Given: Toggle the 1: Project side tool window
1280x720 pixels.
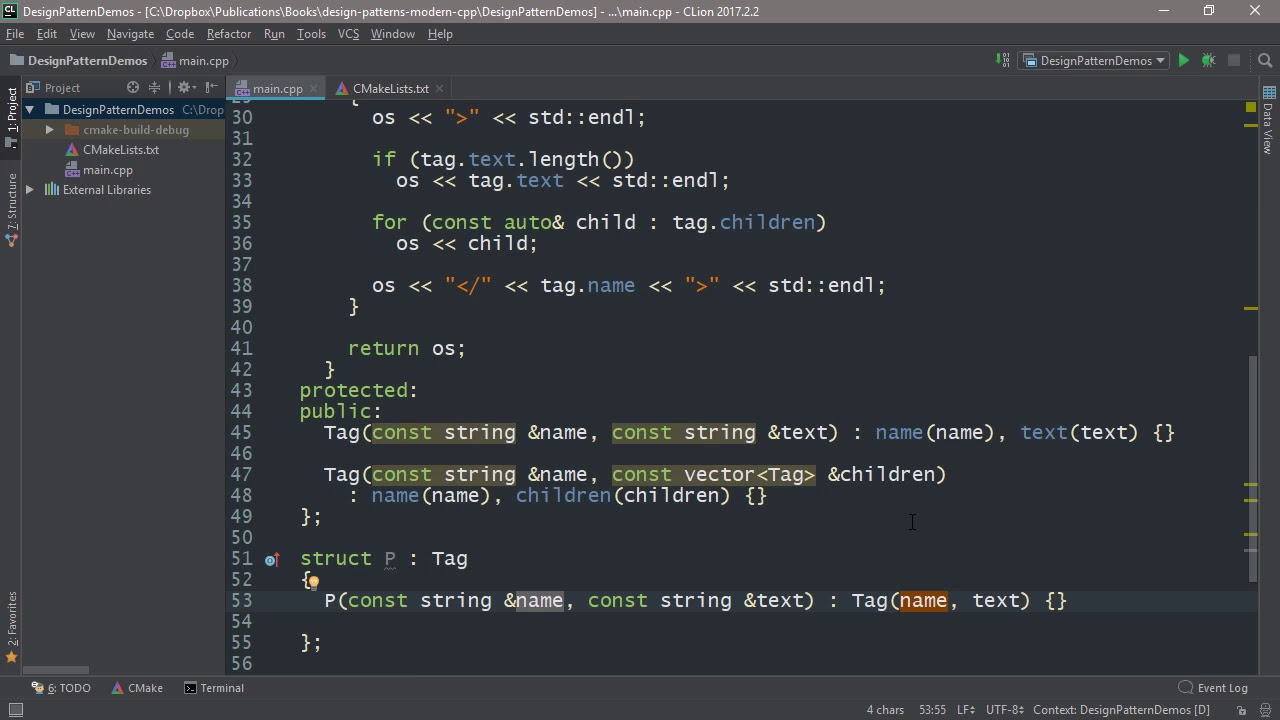Looking at the screenshot, I should 11,117.
